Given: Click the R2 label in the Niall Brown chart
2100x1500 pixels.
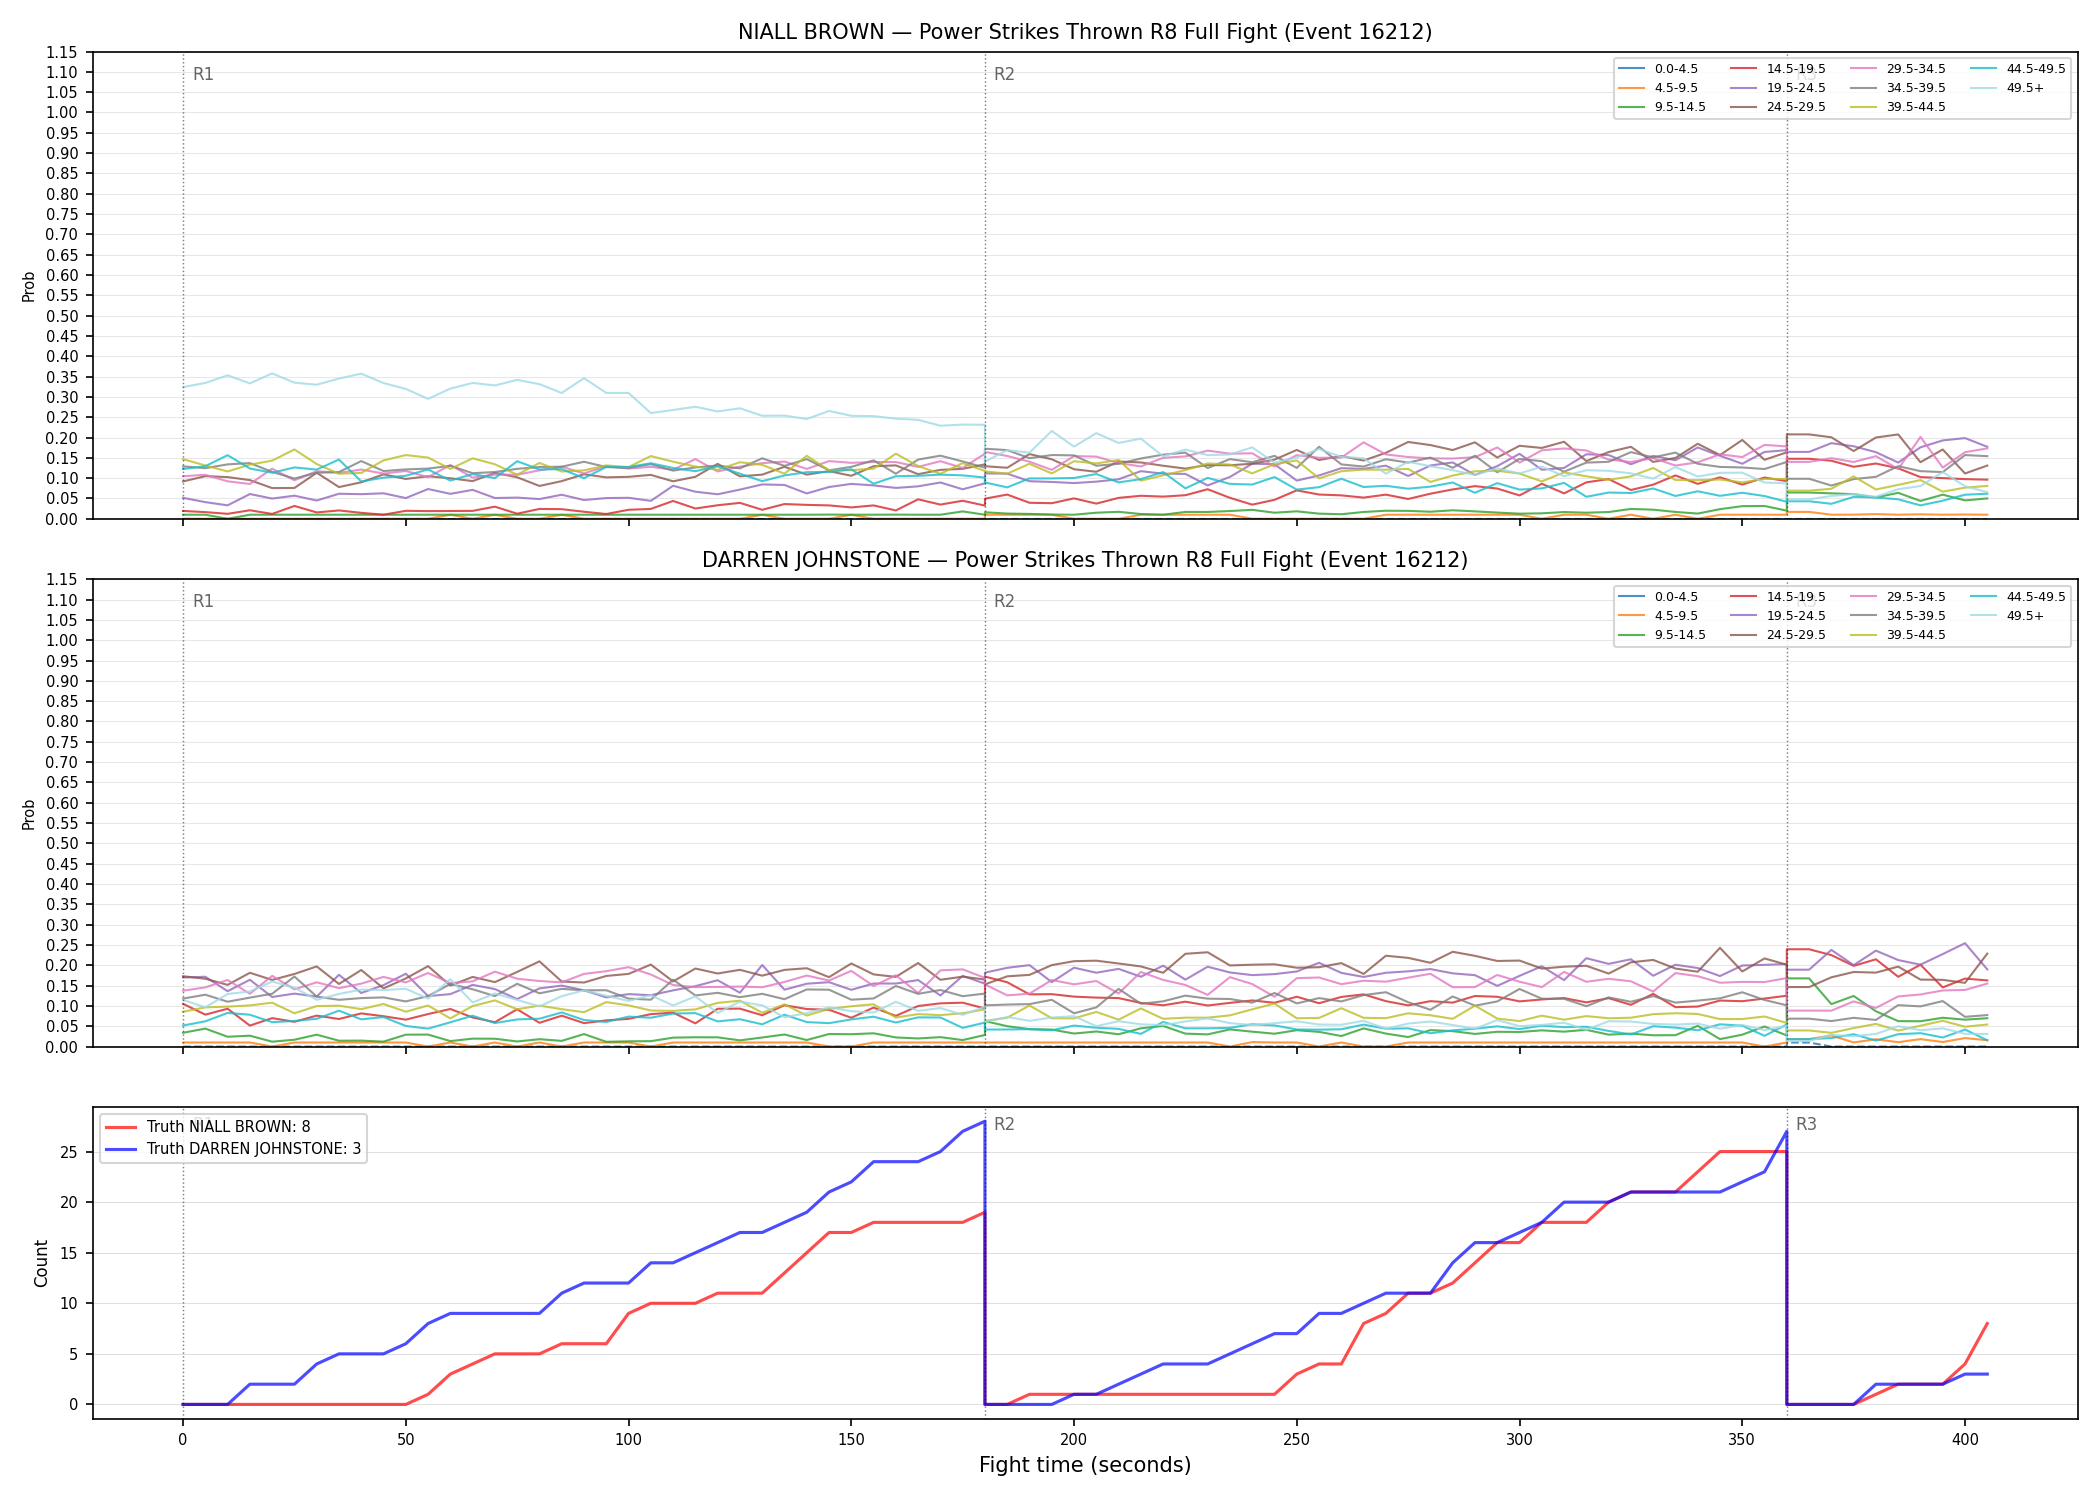Looking at the screenshot, I should [1004, 74].
